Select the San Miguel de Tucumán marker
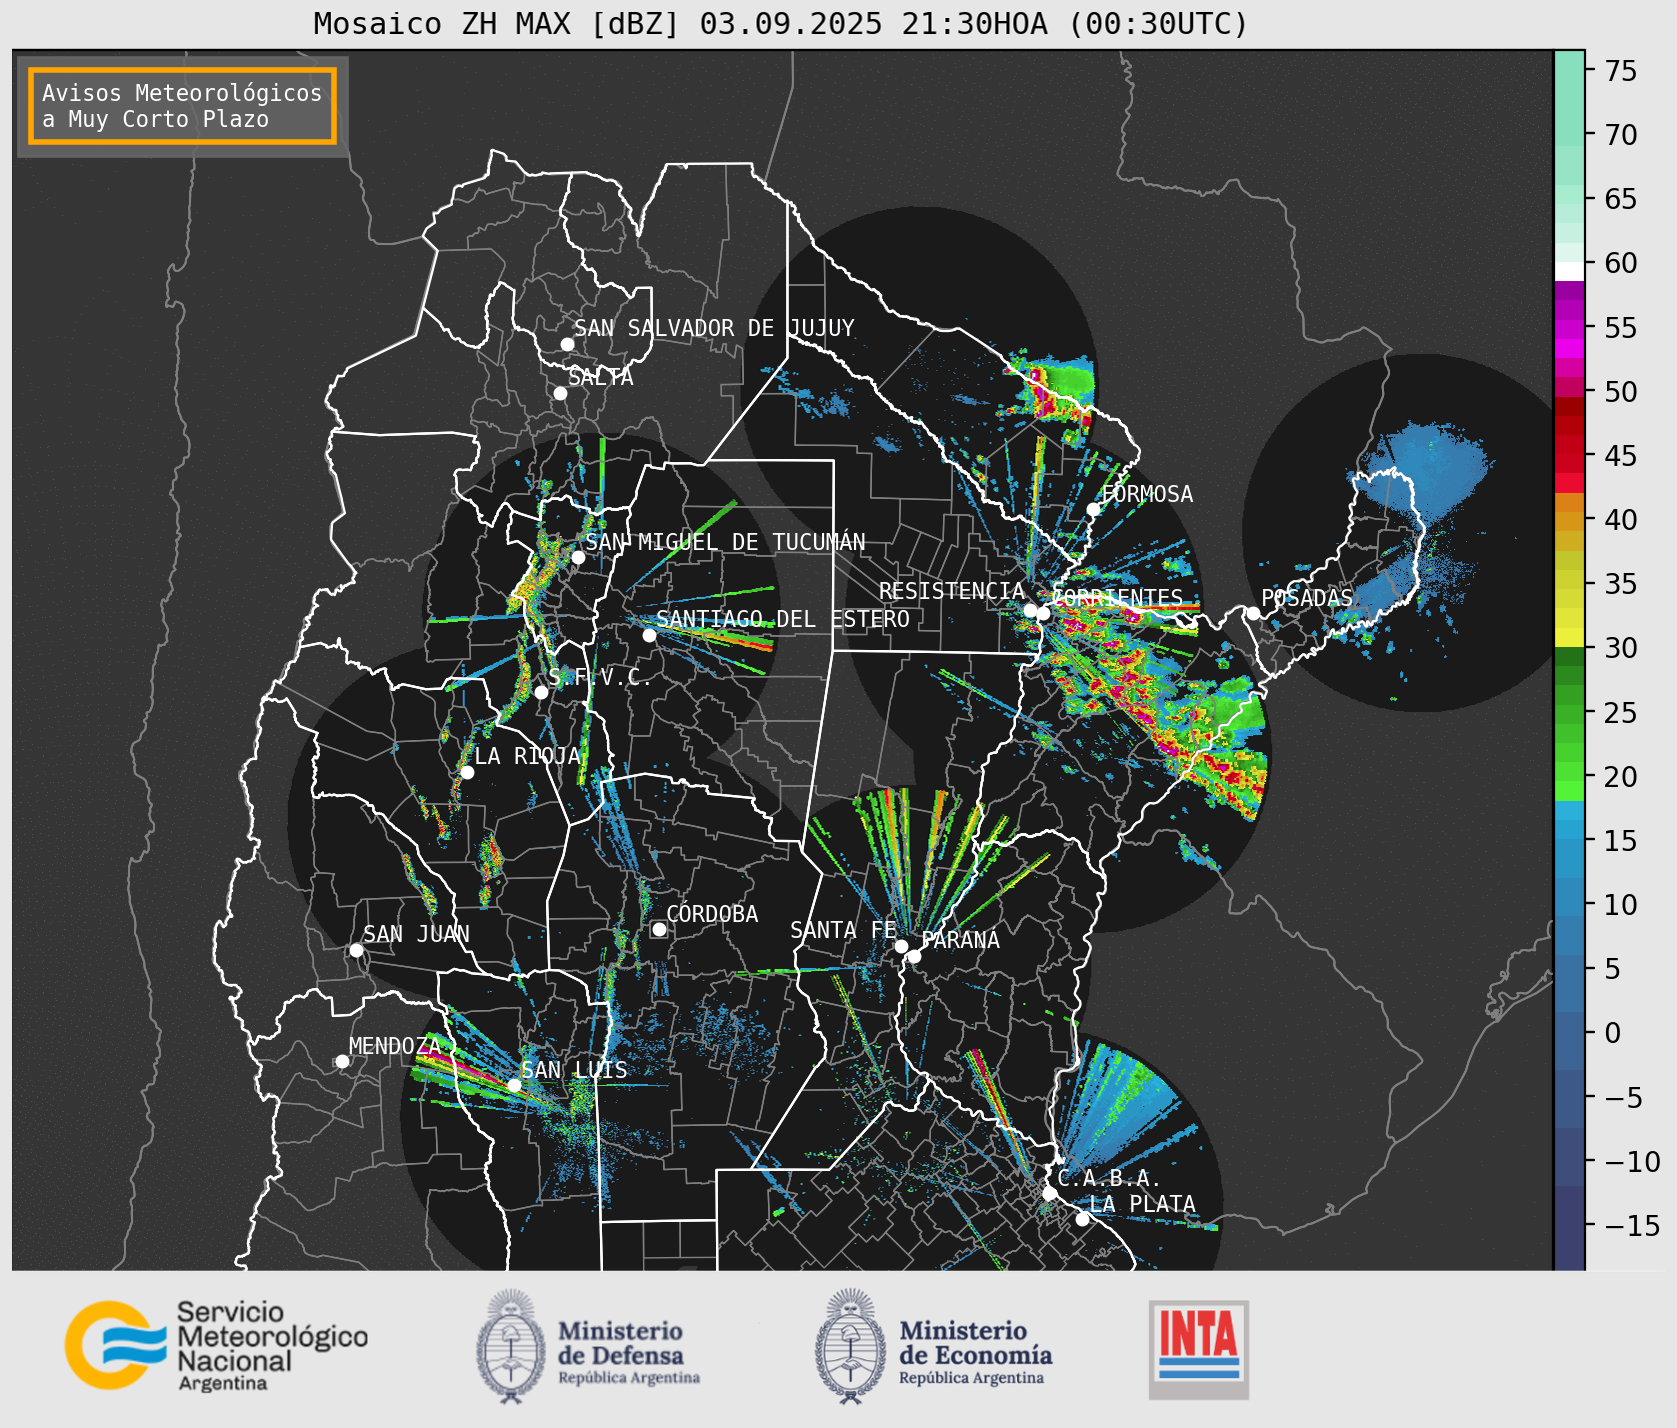The image size is (1677, 1428). point(577,557)
